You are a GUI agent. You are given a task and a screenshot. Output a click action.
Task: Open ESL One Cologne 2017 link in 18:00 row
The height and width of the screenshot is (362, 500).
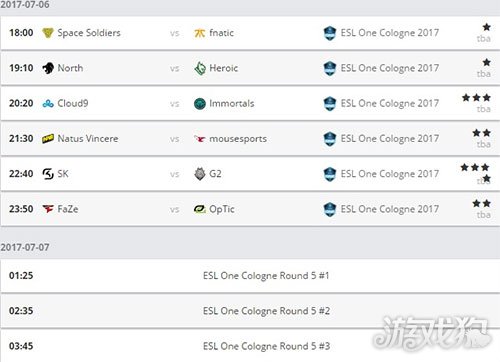(390, 33)
